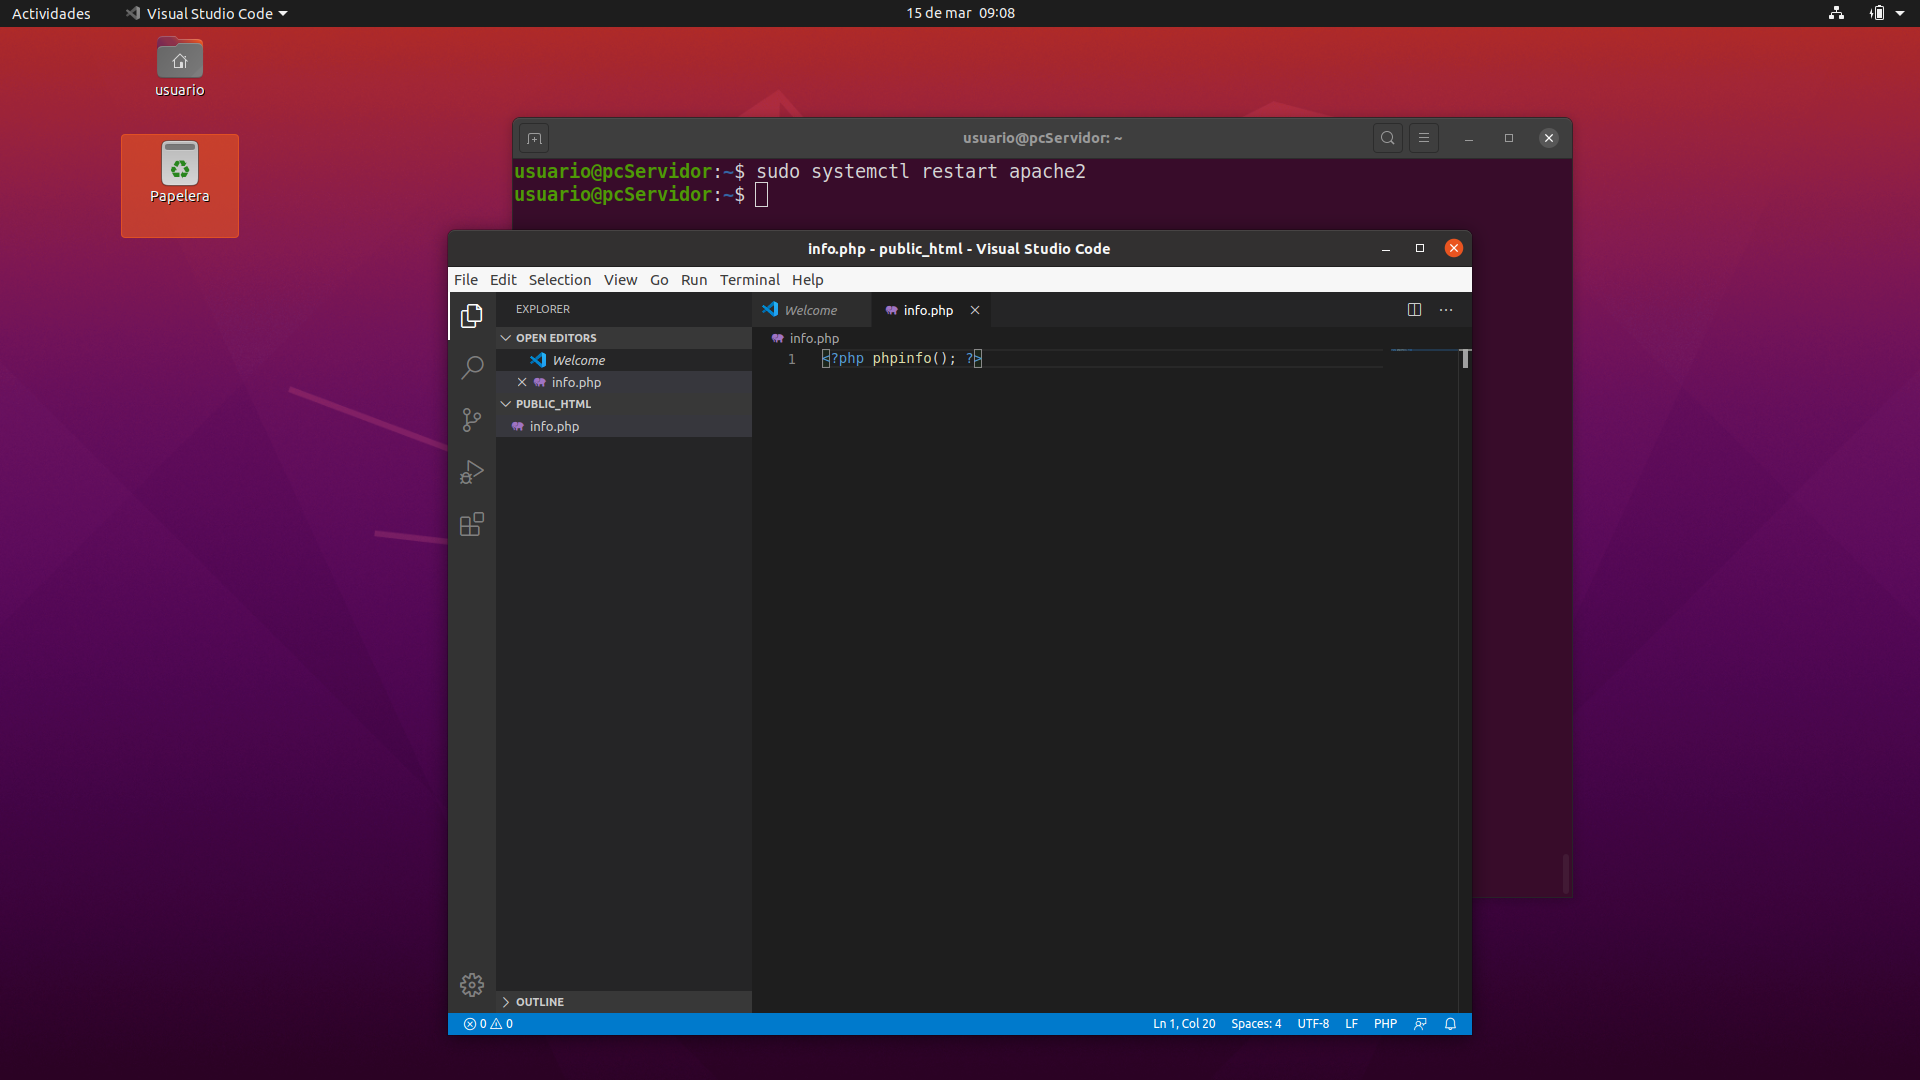Click the PHP file icon in the breadcrumb

click(x=777, y=338)
